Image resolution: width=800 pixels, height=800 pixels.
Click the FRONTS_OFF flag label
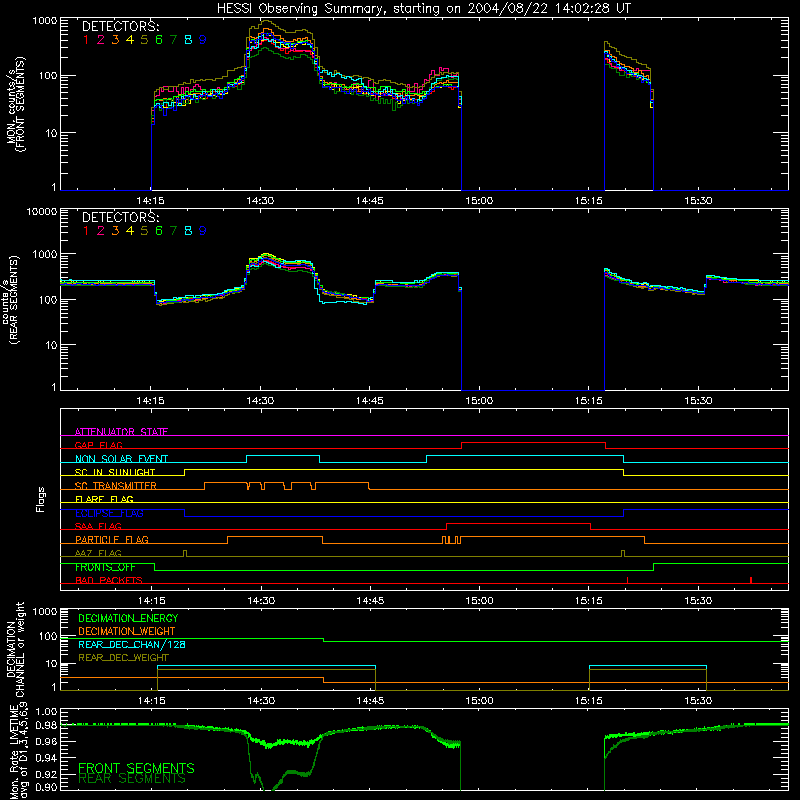pos(105,567)
